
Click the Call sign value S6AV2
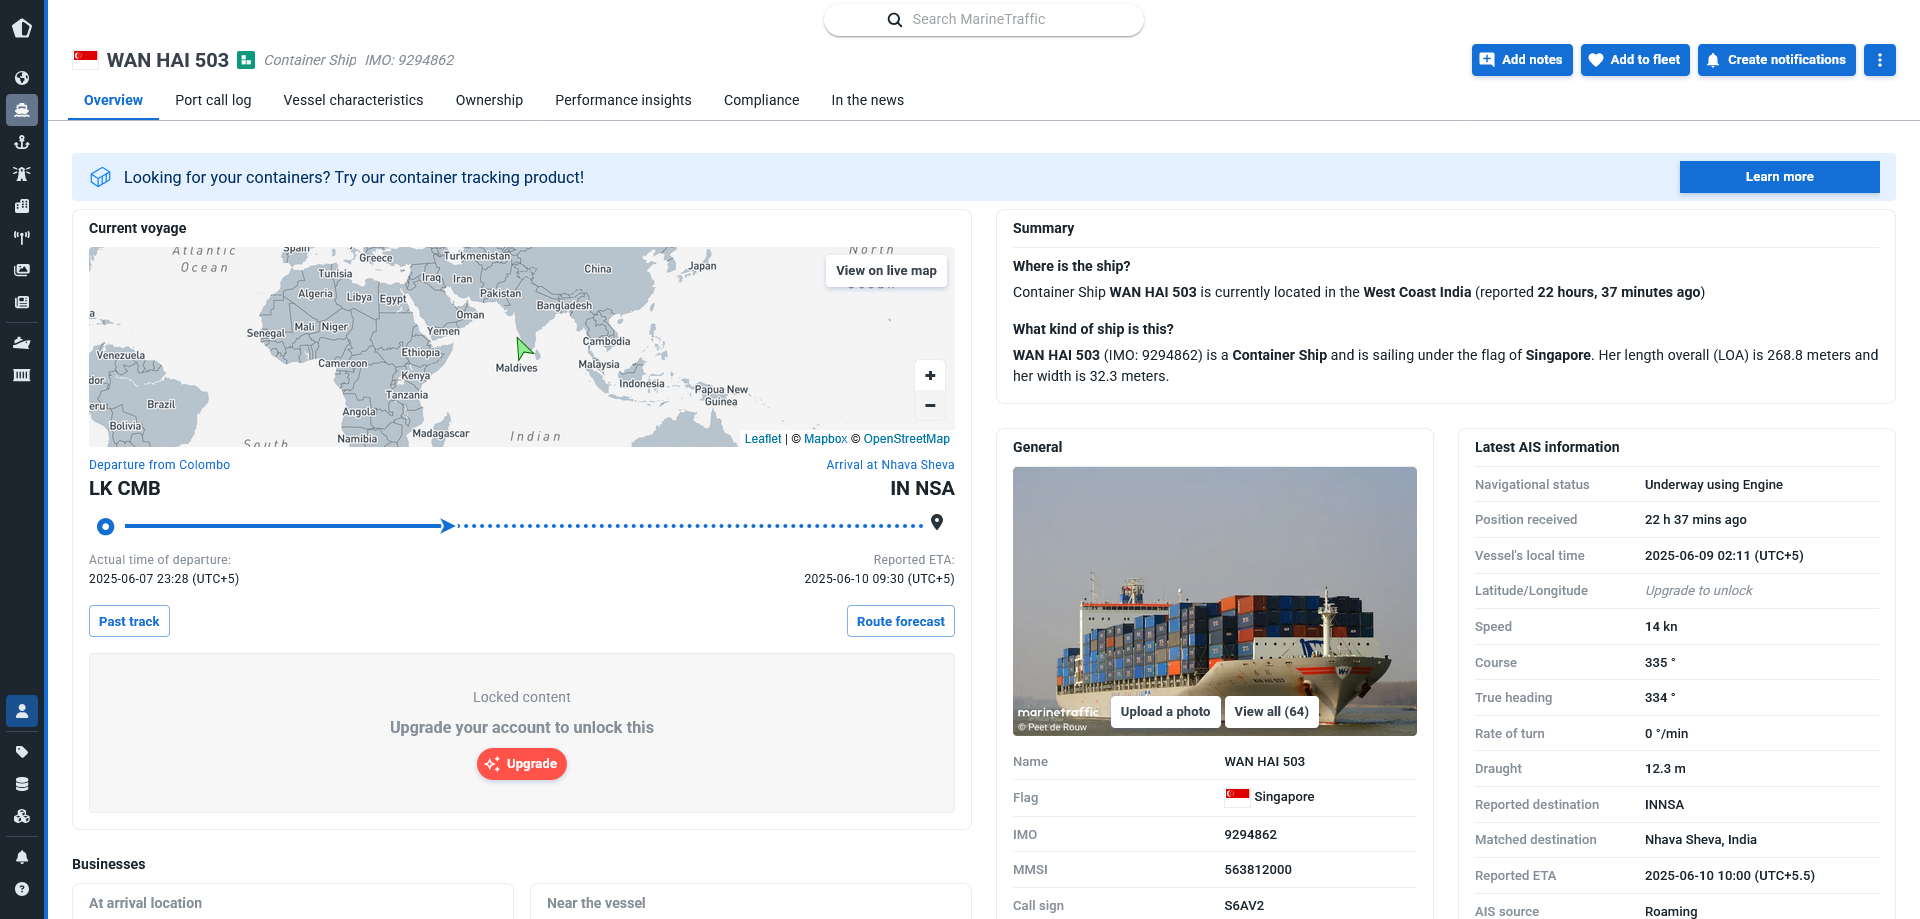tap(1244, 906)
